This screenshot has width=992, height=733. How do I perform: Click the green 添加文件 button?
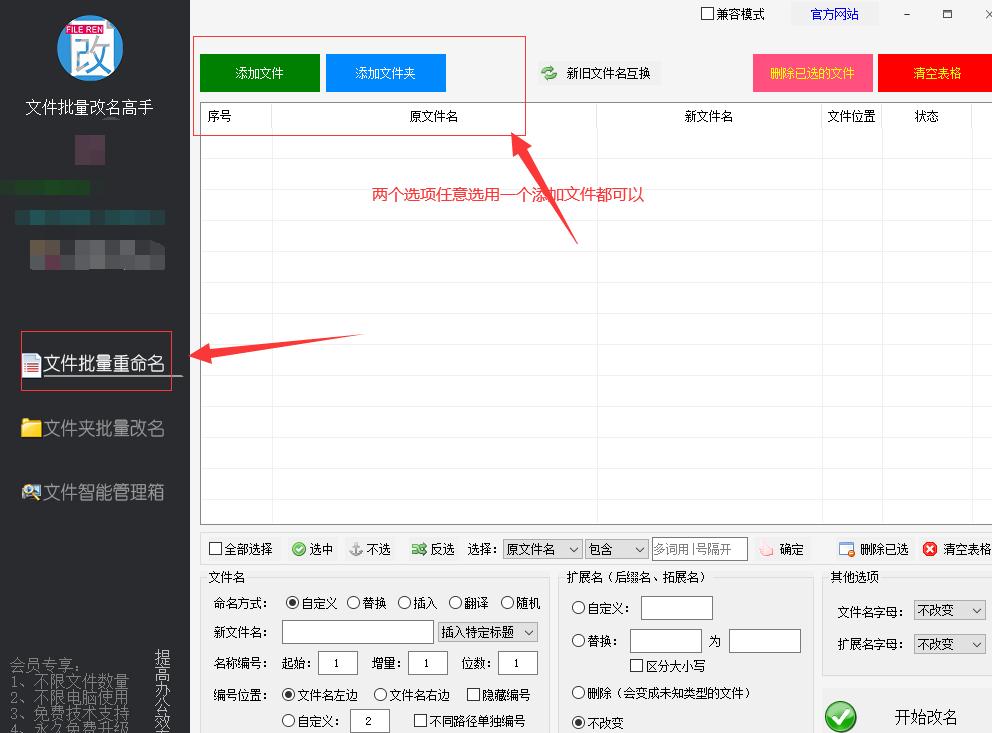click(259, 72)
